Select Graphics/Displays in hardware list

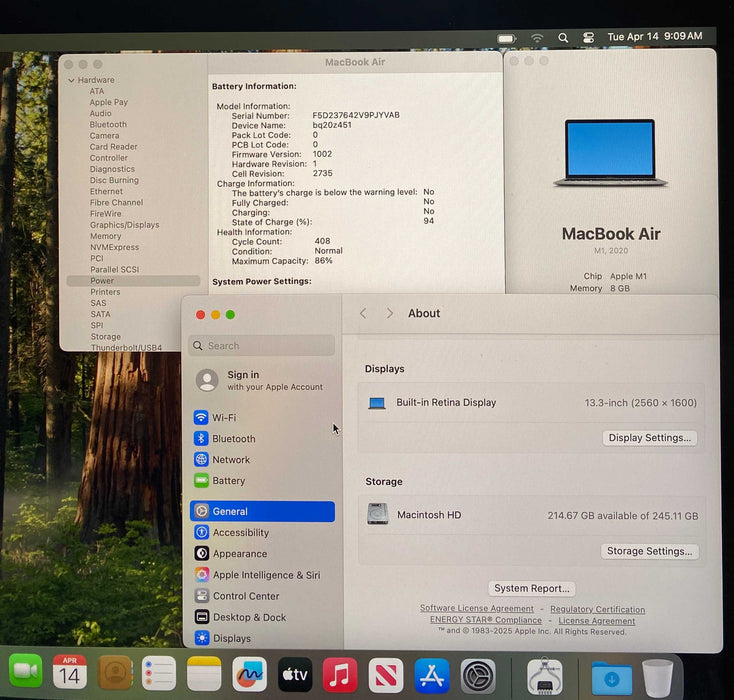pyautogui.click(x=125, y=225)
